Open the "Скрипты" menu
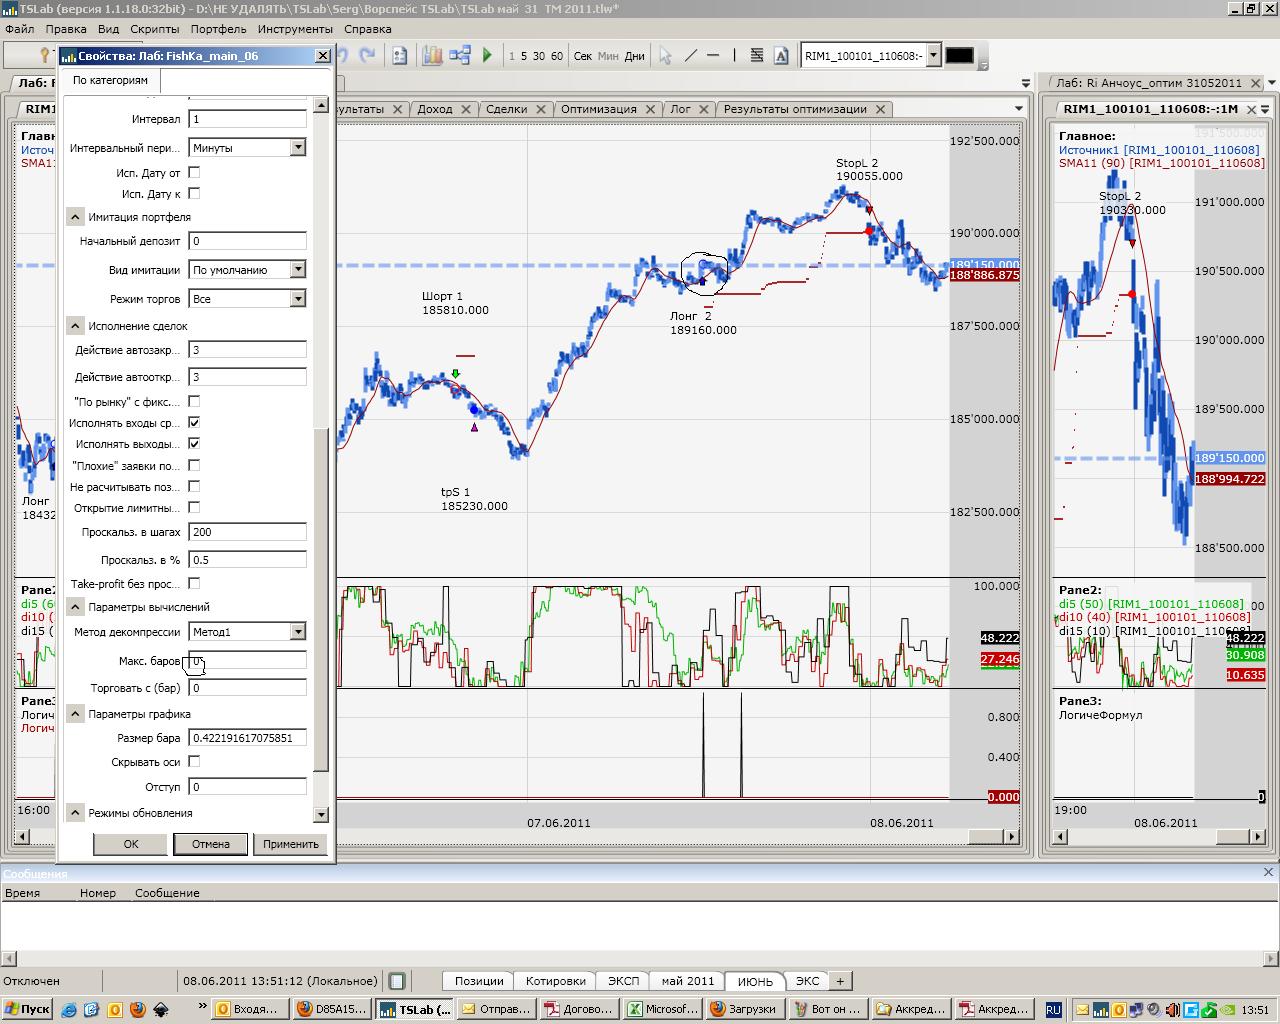 [x=154, y=29]
